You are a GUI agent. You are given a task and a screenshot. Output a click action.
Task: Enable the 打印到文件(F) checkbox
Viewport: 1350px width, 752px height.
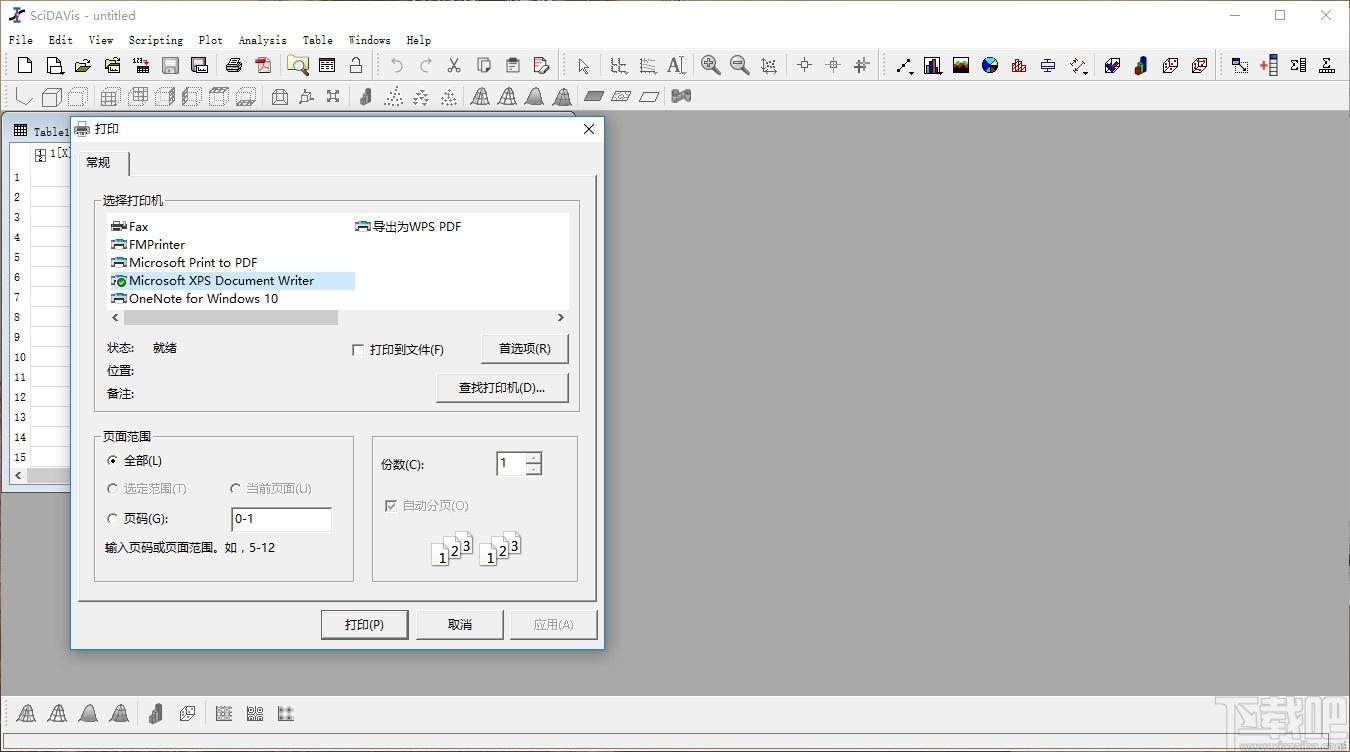358,350
